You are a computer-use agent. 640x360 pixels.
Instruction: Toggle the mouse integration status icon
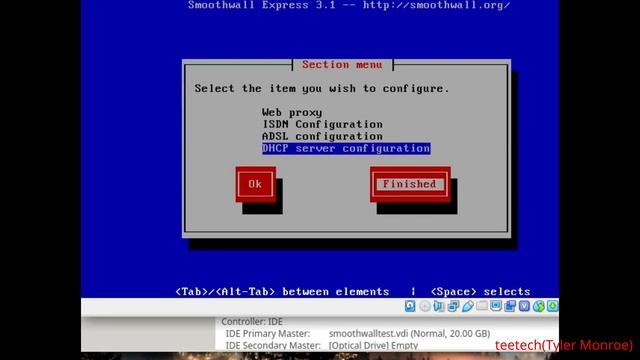(539, 306)
